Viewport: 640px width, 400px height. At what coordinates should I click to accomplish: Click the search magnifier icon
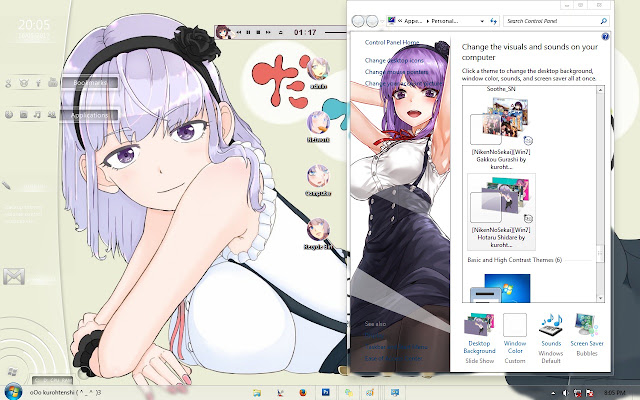[604, 21]
